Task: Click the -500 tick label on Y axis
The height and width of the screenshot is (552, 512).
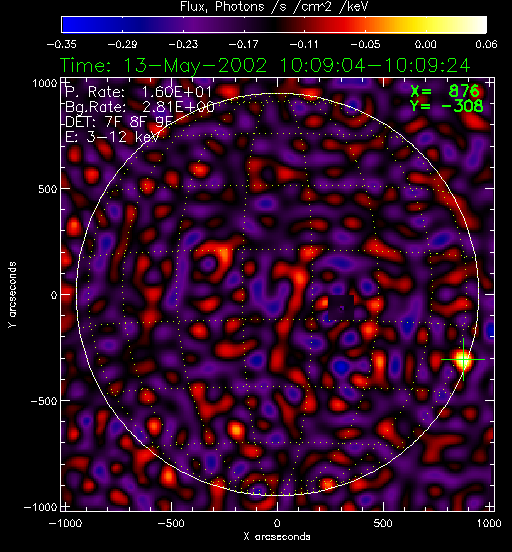Action: (44, 401)
